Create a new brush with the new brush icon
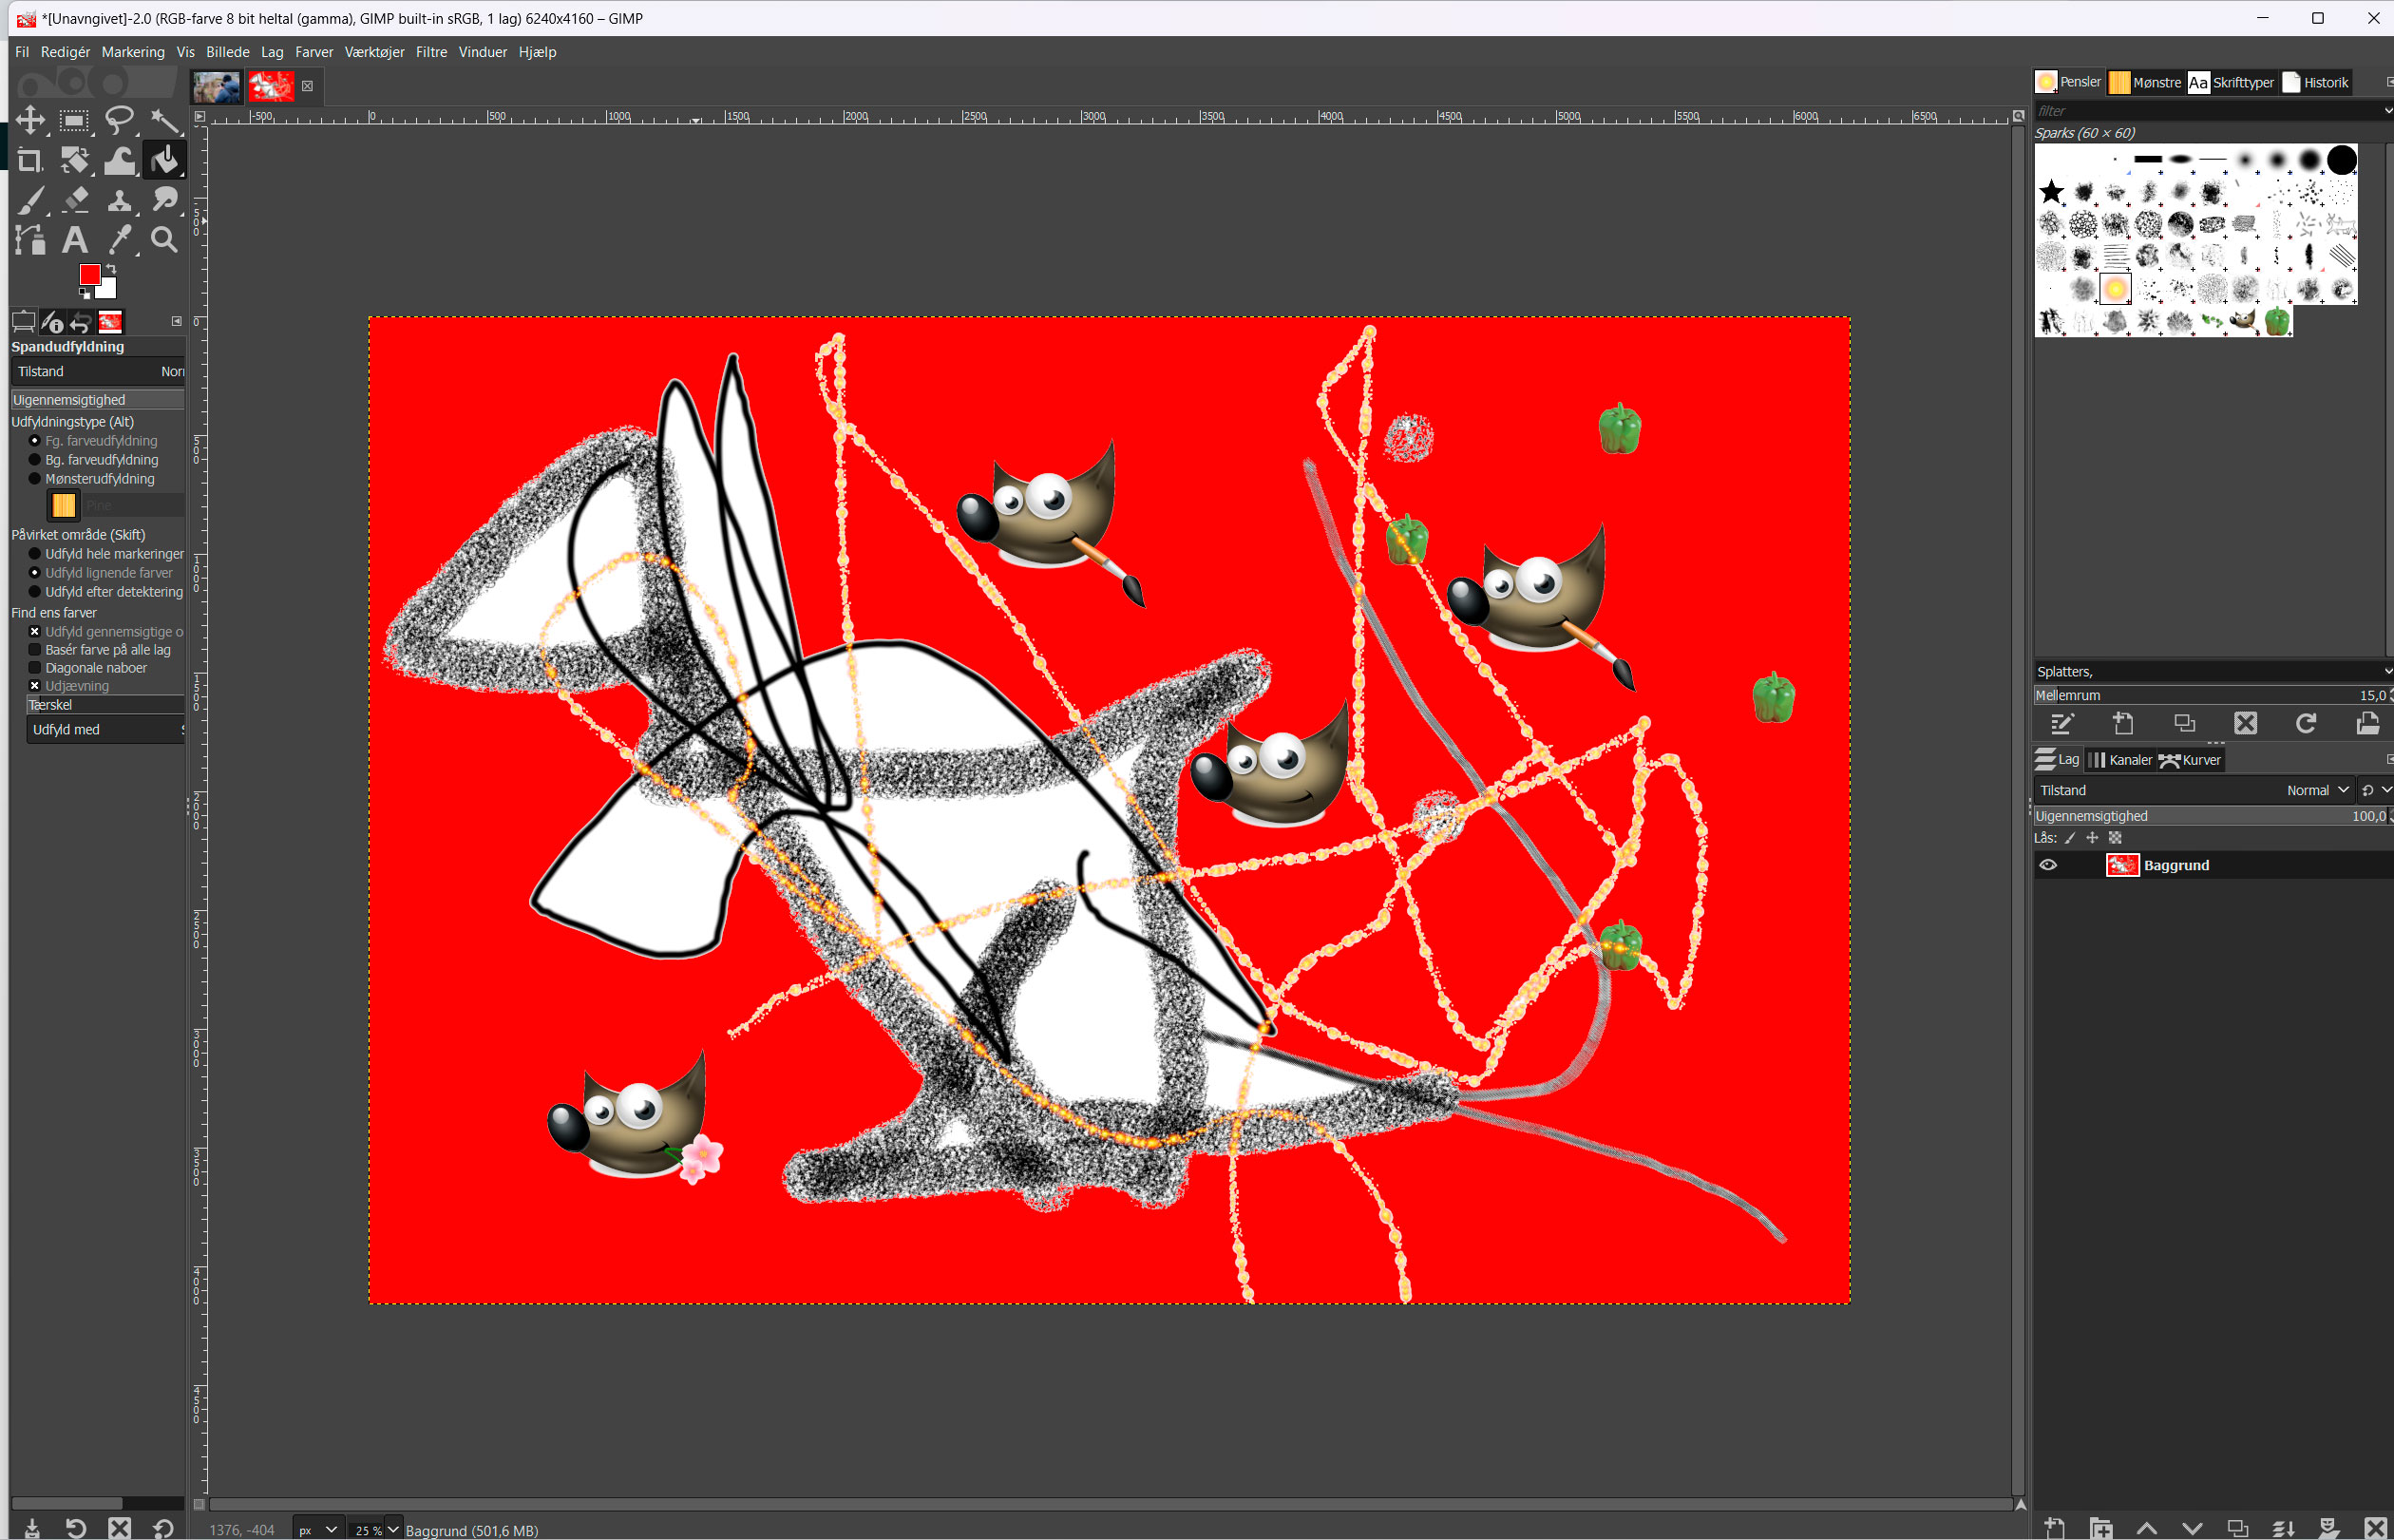 pyautogui.click(x=2125, y=723)
